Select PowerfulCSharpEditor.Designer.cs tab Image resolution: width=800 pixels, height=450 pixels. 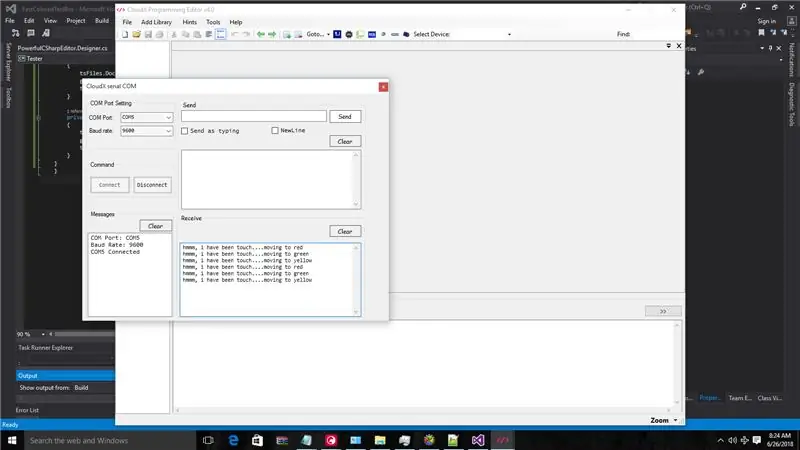point(62,48)
